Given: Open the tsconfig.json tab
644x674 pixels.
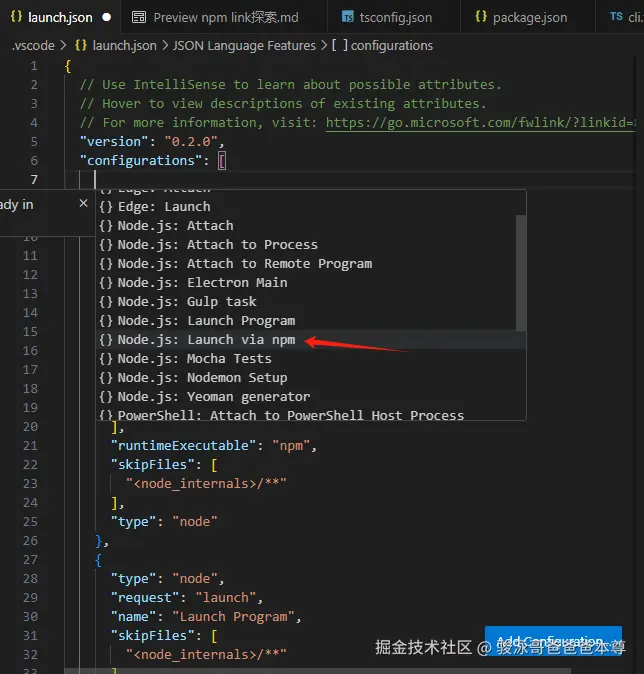Looking at the screenshot, I should click(393, 17).
